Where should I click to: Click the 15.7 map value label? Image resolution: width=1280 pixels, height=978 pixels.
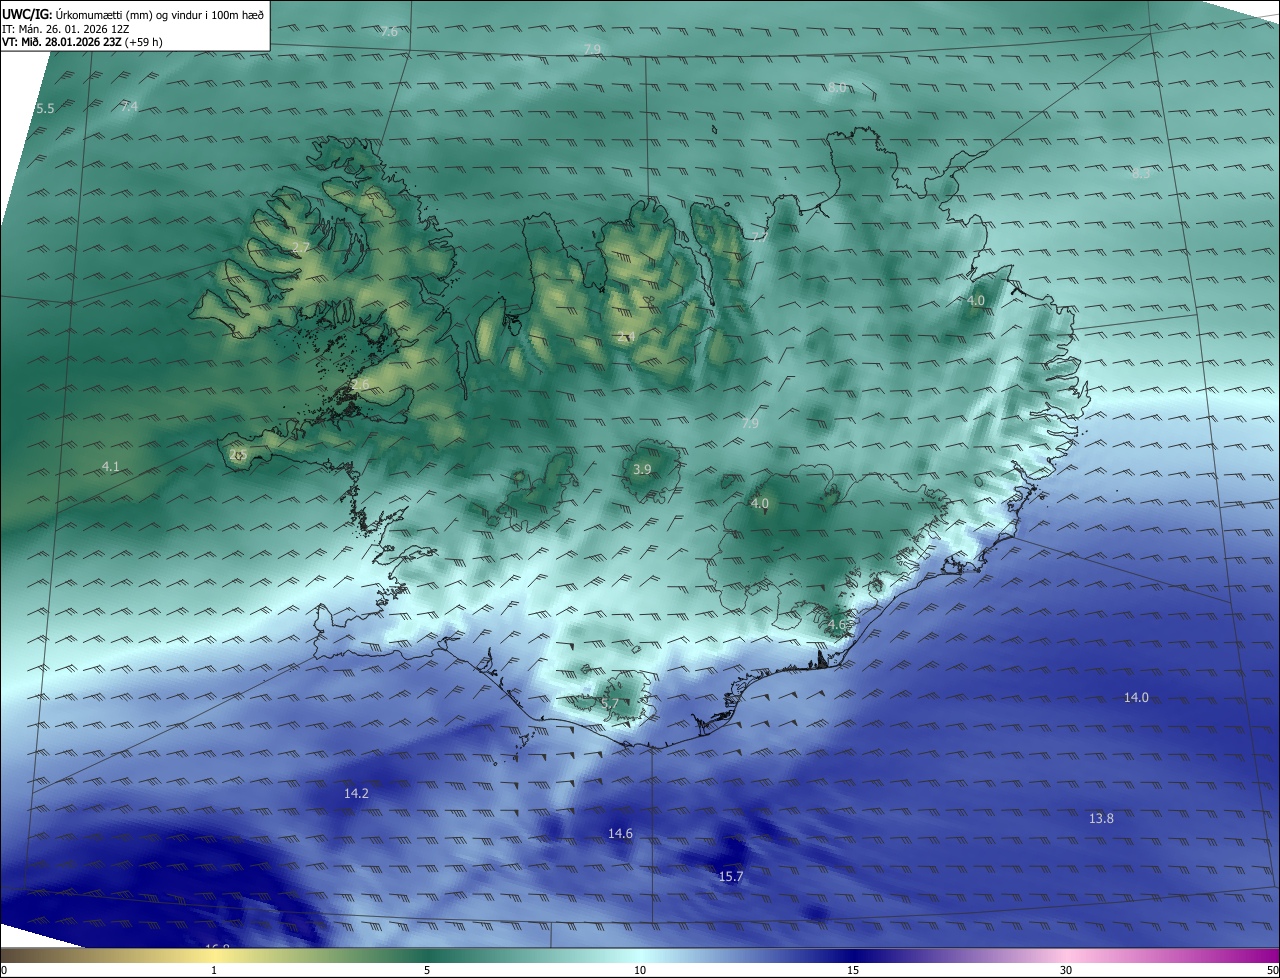(731, 876)
